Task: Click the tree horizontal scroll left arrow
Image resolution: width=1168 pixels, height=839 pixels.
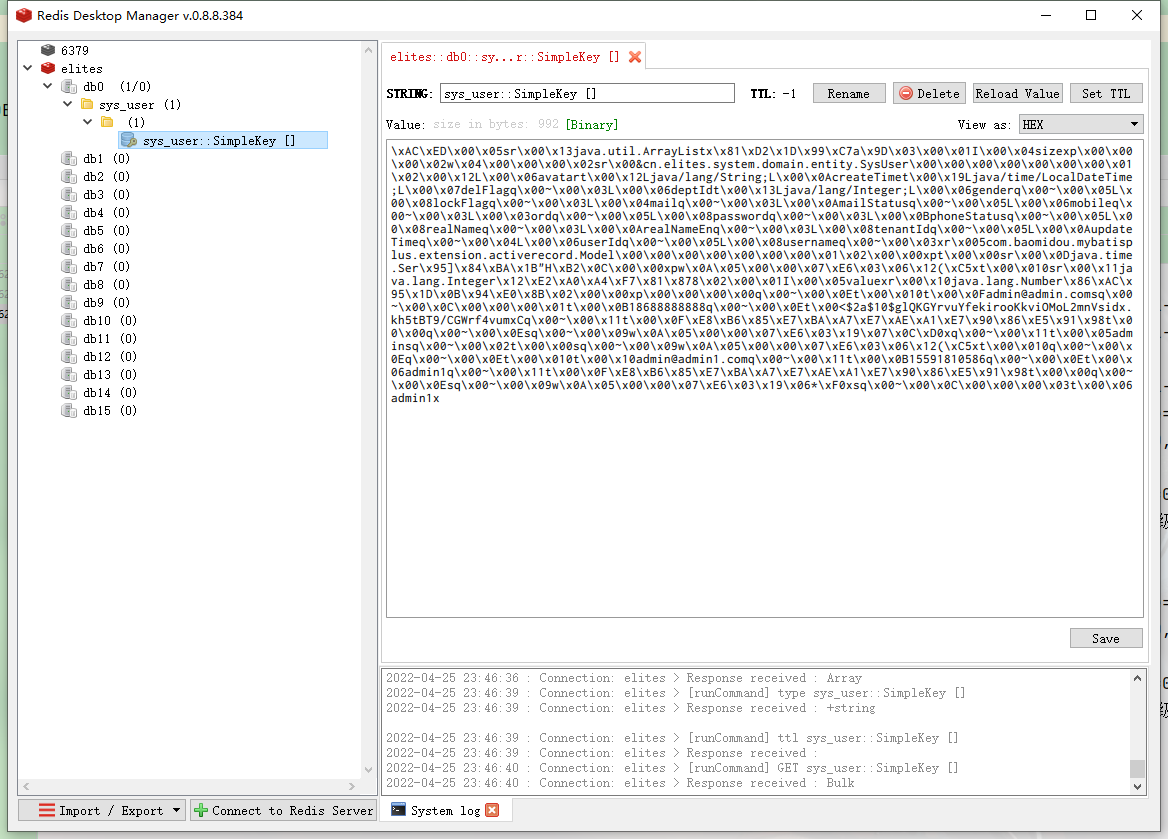Action: (27, 786)
